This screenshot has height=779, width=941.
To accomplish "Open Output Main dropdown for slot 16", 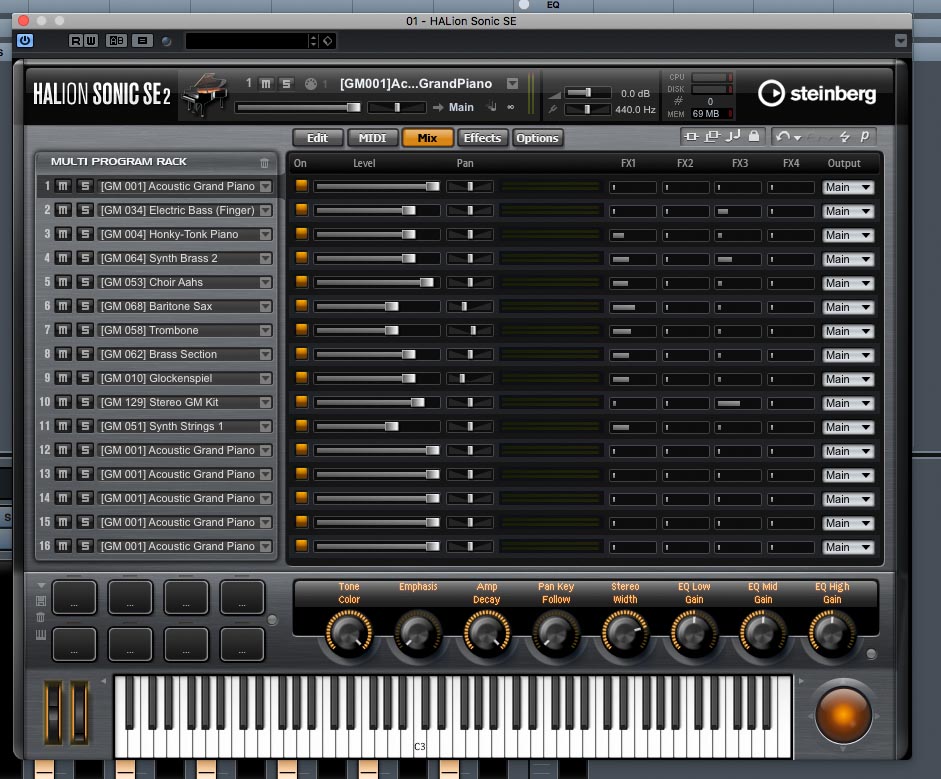I will click(x=848, y=547).
